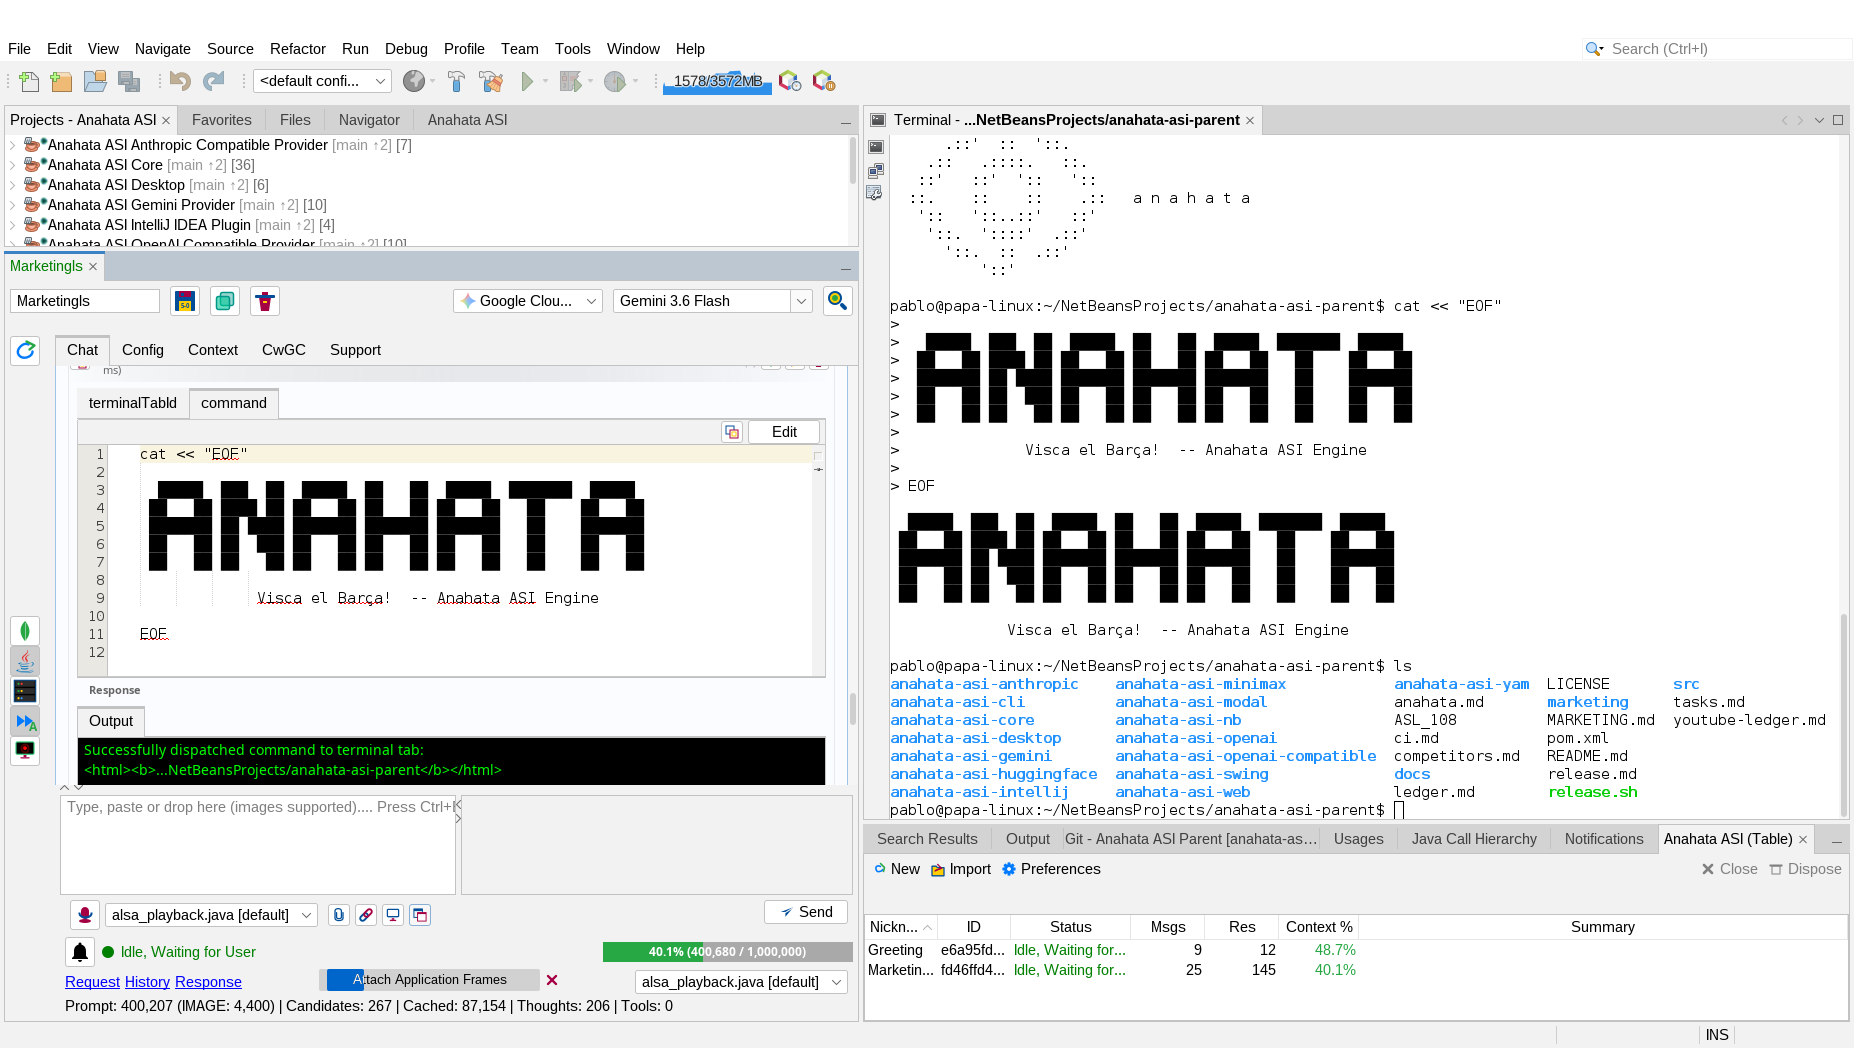Toggle the monitor icon sidebar button
This screenshot has width=1854, height=1048.
point(25,750)
